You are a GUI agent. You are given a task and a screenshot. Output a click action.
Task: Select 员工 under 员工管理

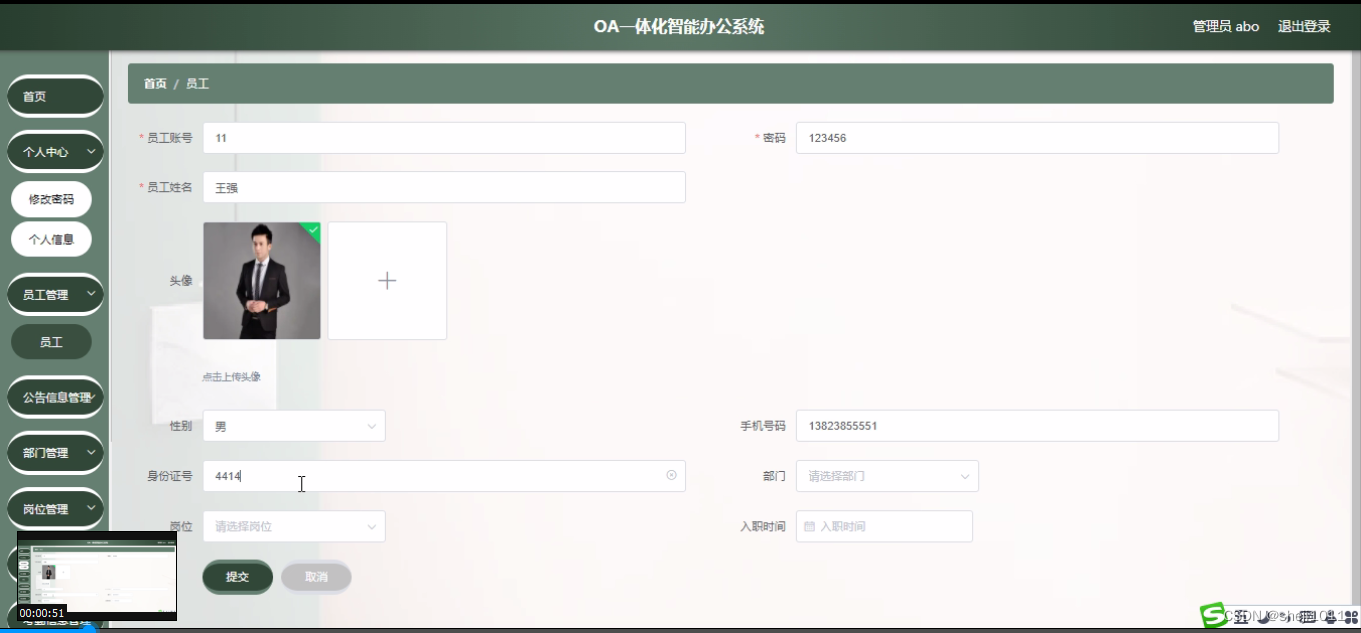point(52,341)
